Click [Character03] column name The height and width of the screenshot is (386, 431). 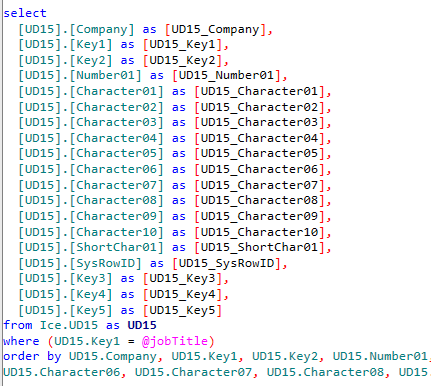[x=116, y=123]
